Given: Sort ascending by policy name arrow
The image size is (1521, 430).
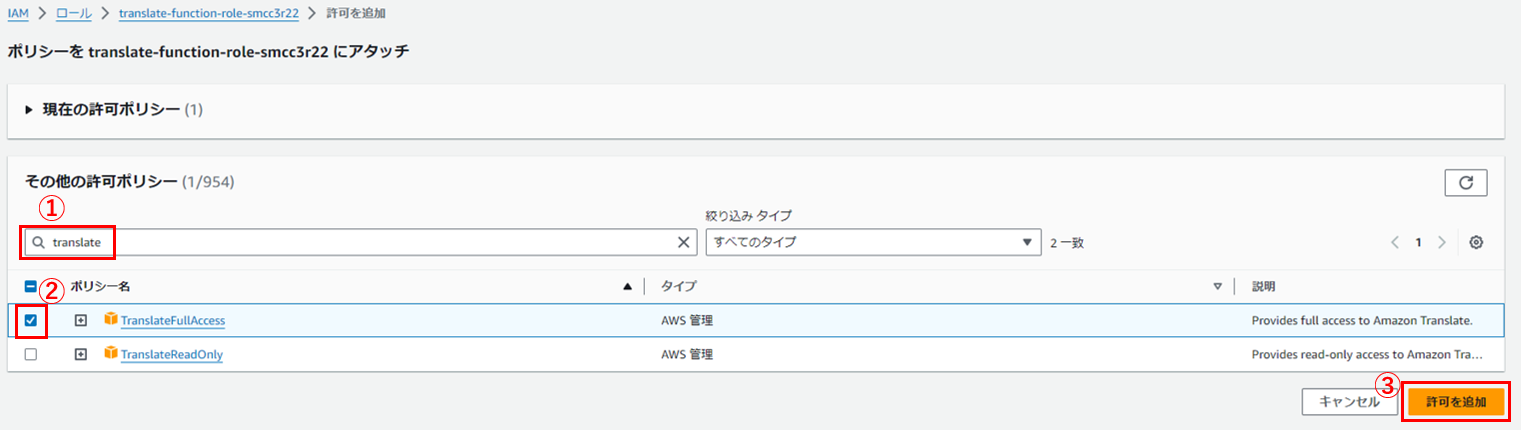Looking at the screenshot, I should click(627, 287).
